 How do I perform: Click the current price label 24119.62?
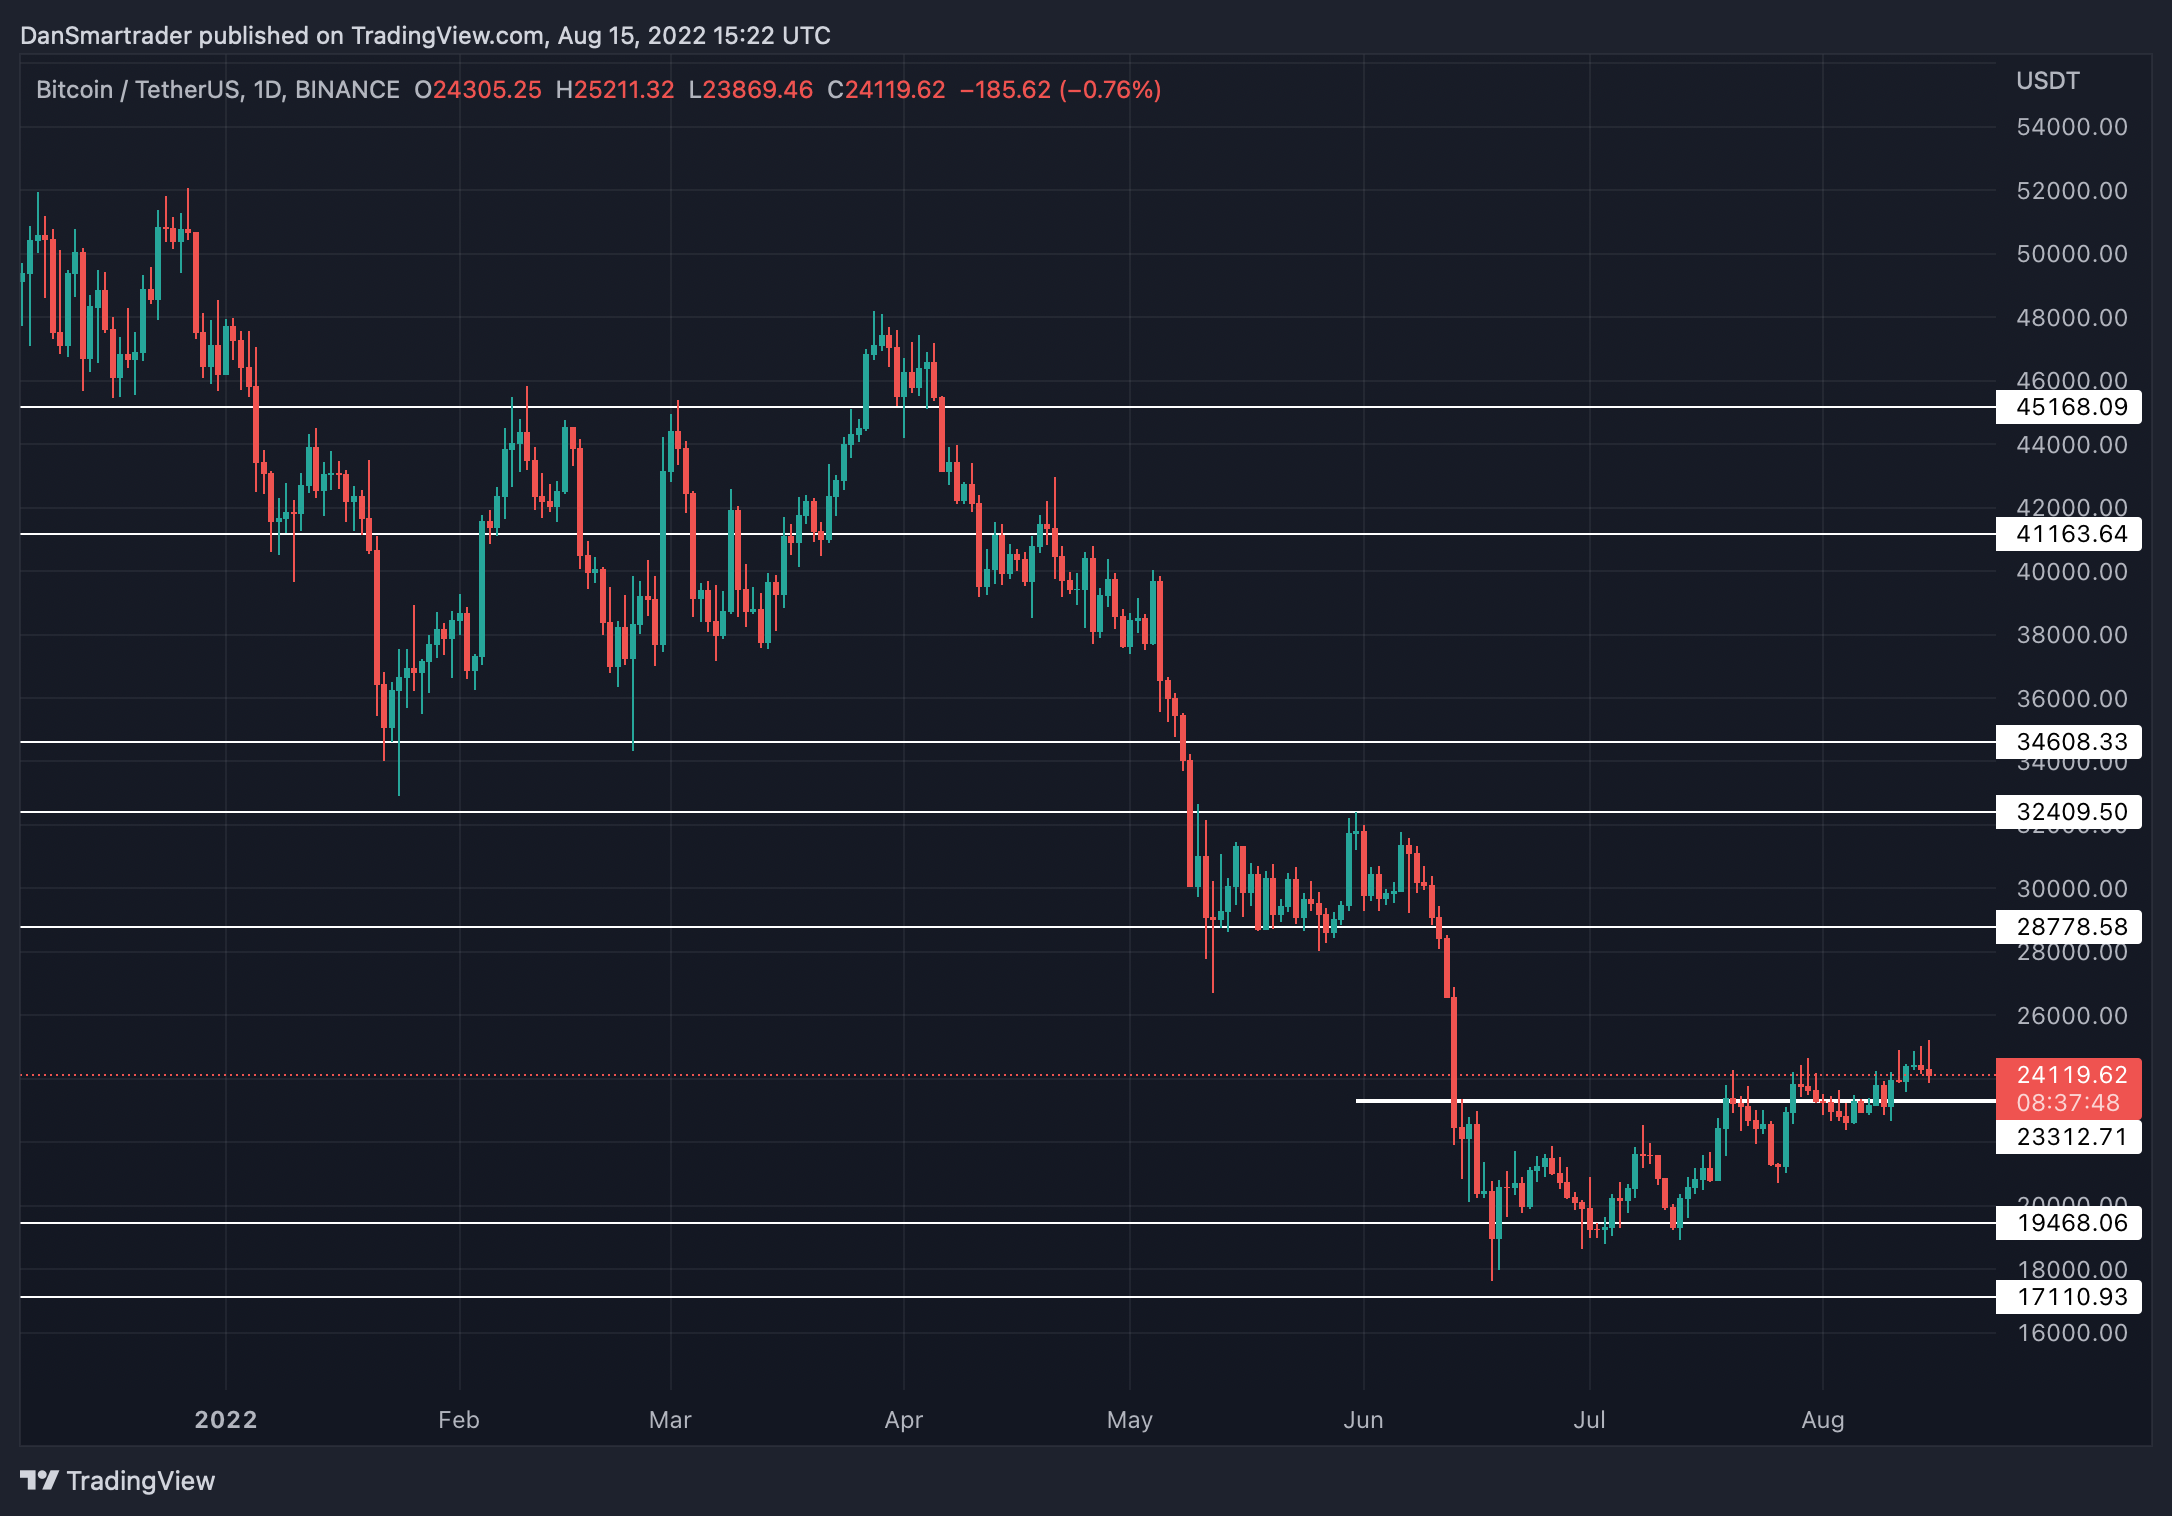pyautogui.click(x=2071, y=1075)
